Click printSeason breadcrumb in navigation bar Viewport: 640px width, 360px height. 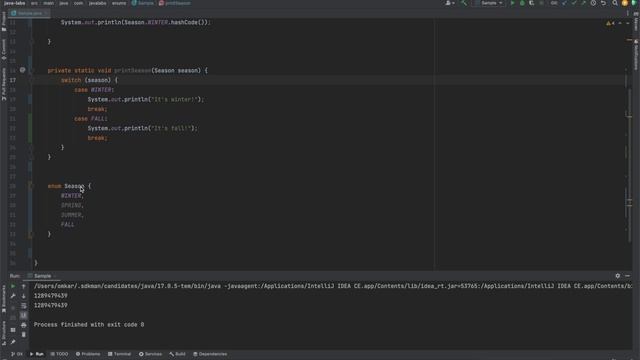tap(175, 3)
